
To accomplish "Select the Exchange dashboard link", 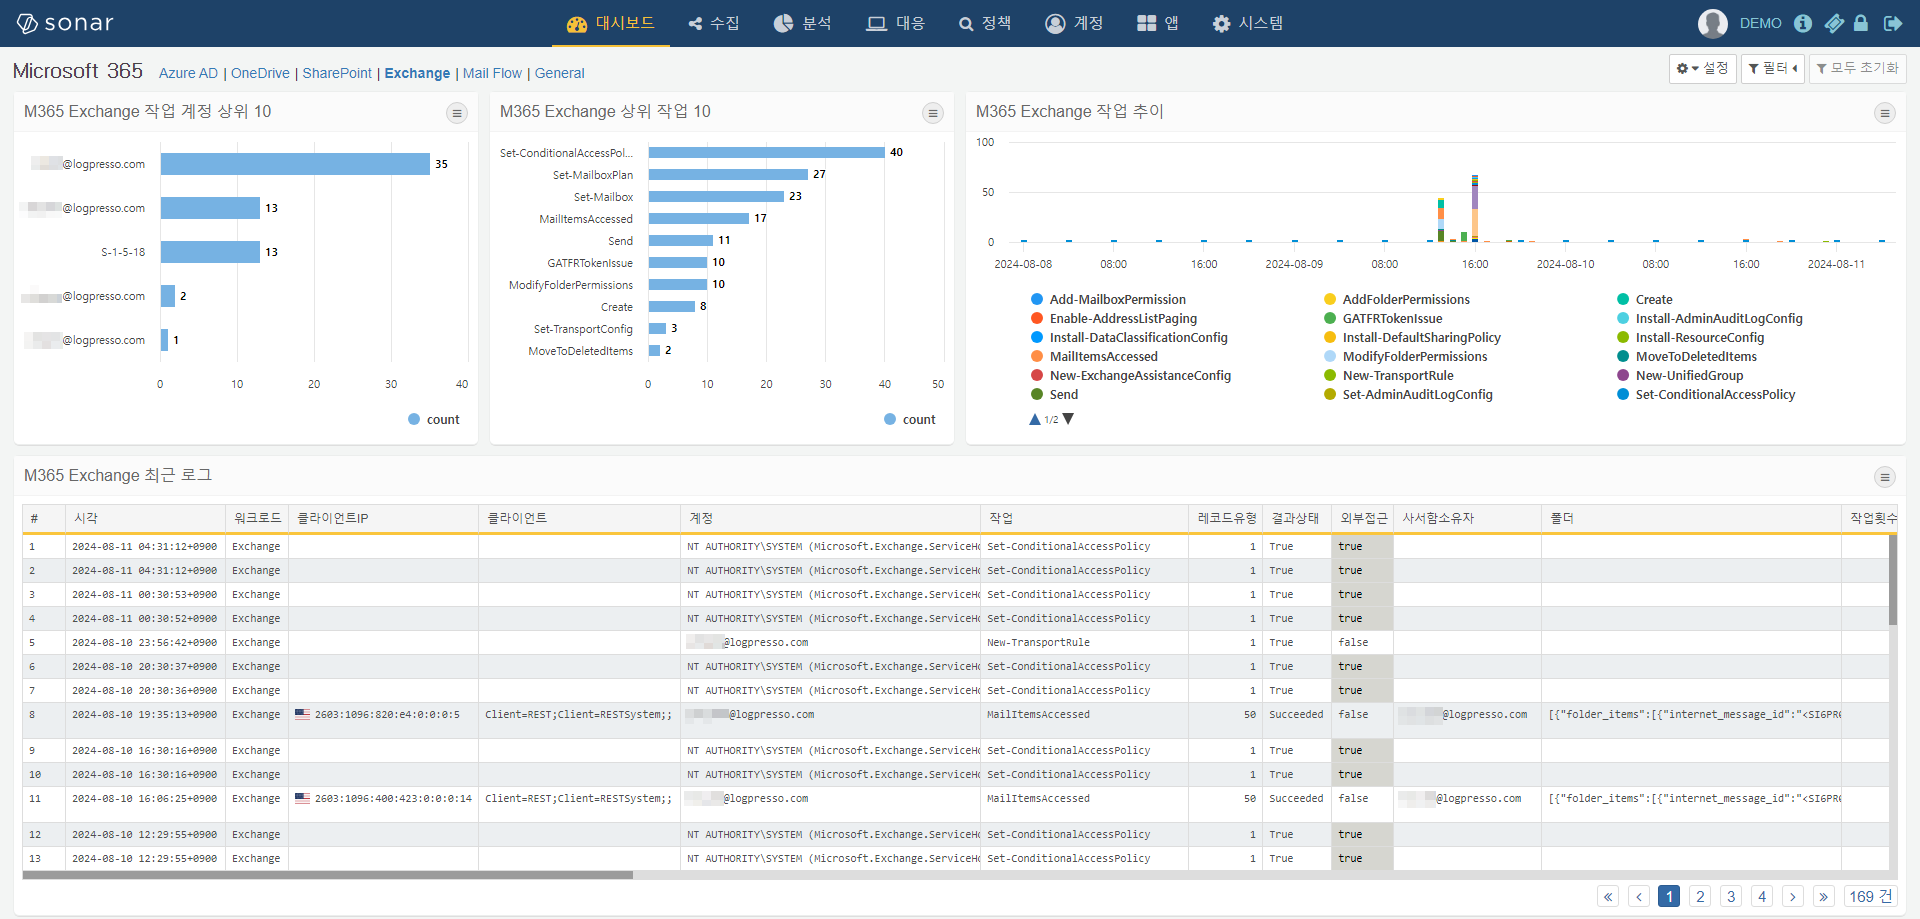I will 417,73.
